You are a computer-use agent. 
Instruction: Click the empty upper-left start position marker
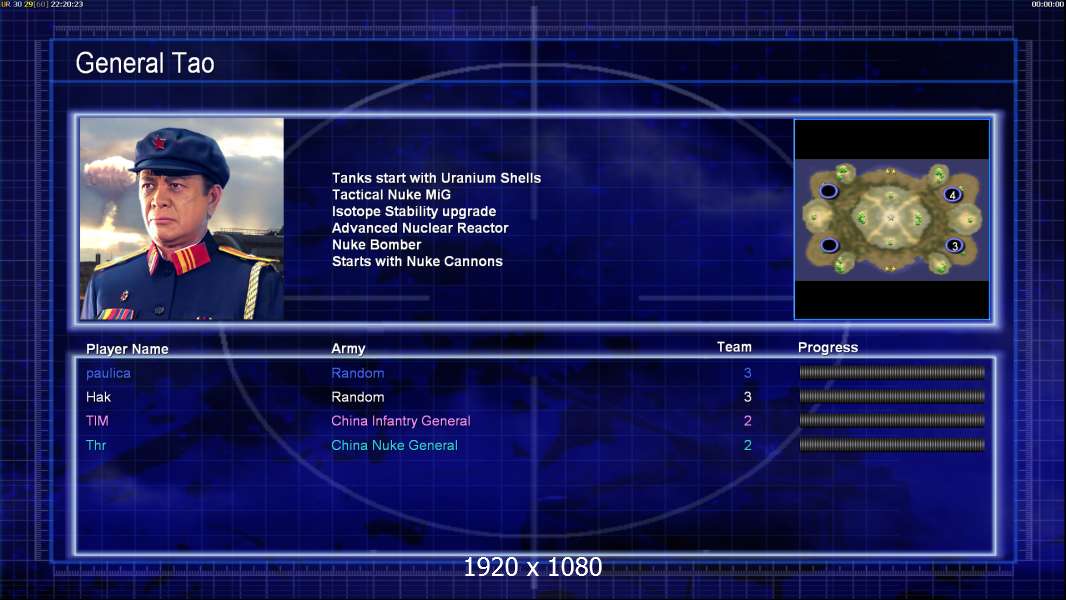coord(828,191)
